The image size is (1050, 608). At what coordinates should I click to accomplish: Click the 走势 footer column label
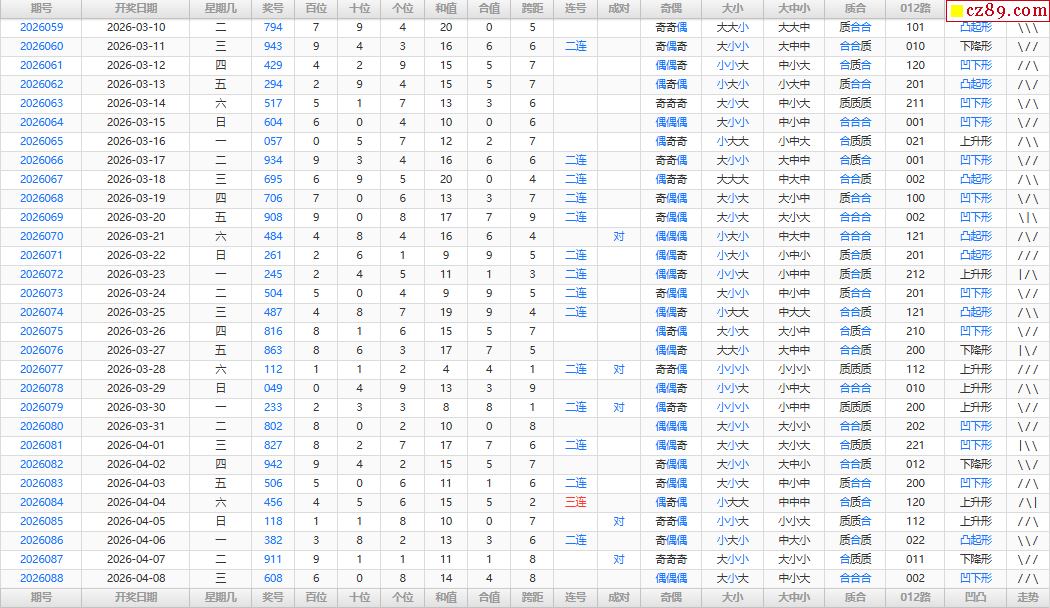tap(1027, 597)
